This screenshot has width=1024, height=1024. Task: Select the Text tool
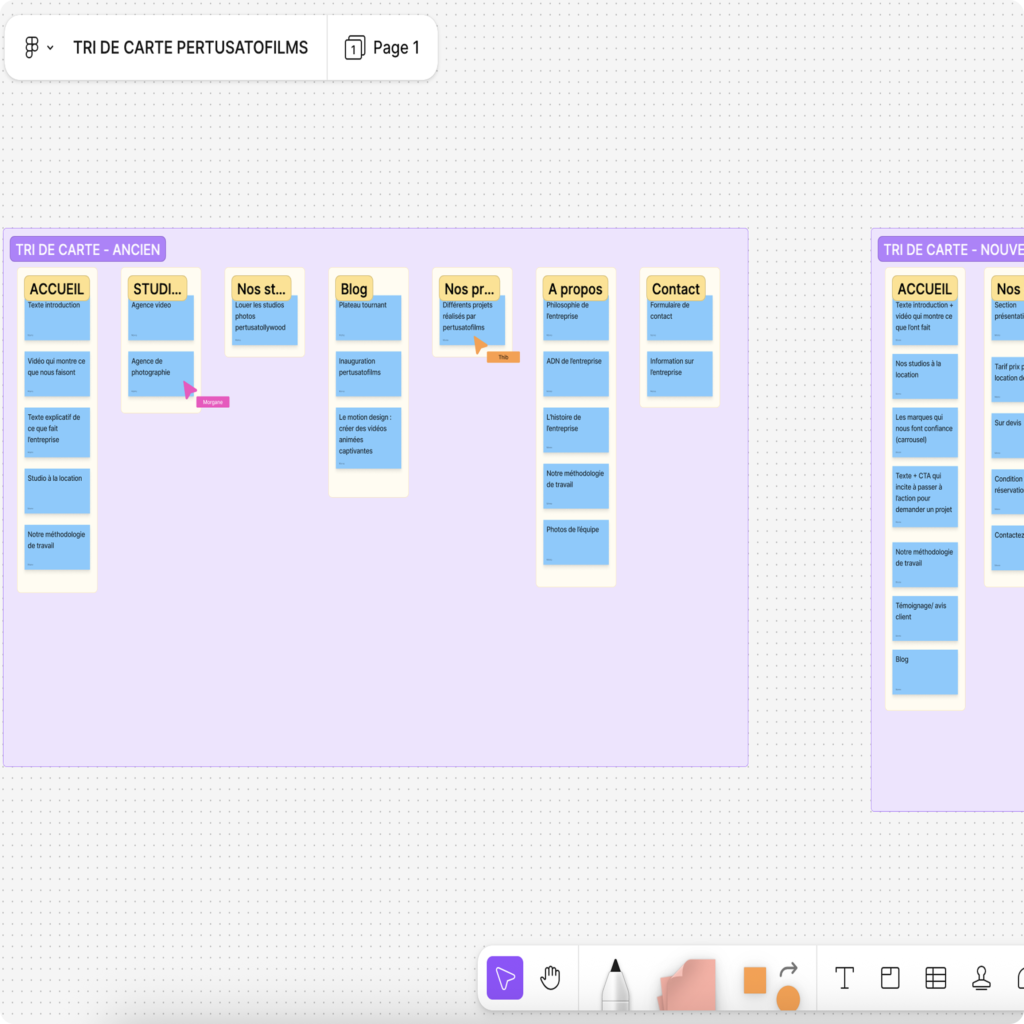[844, 978]
